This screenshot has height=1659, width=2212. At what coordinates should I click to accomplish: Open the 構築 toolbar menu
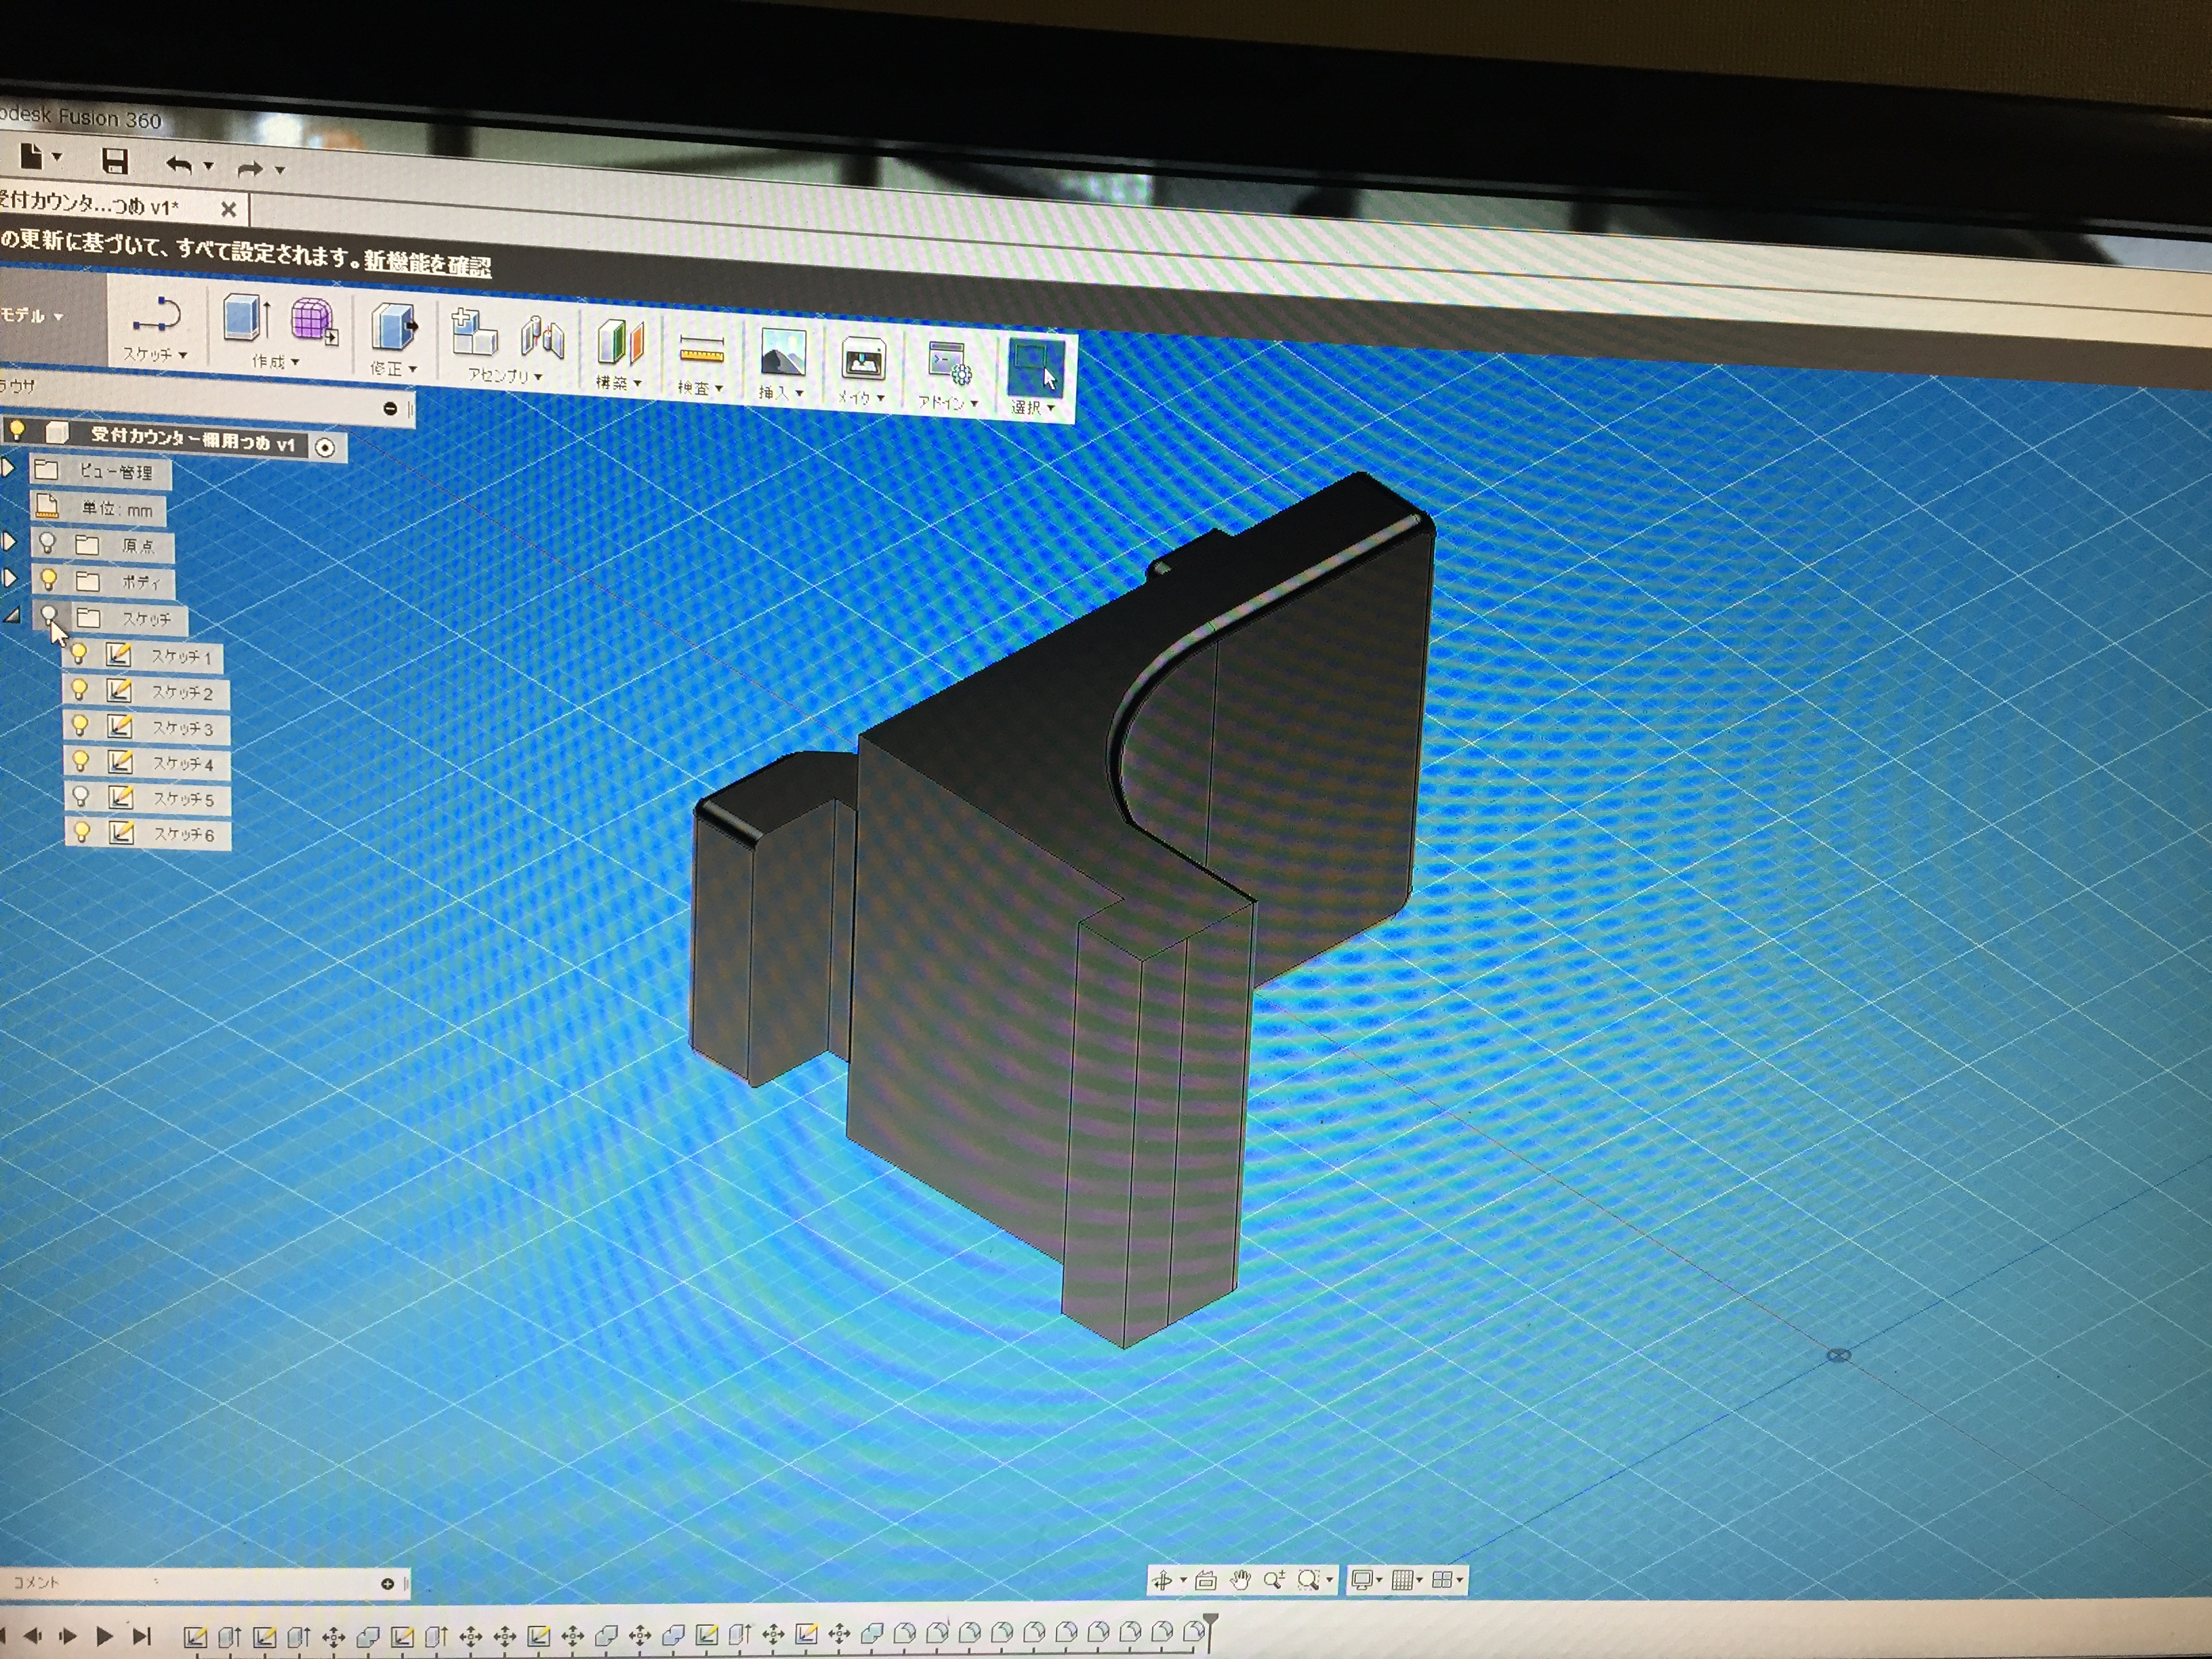click(x=618, y=383)
